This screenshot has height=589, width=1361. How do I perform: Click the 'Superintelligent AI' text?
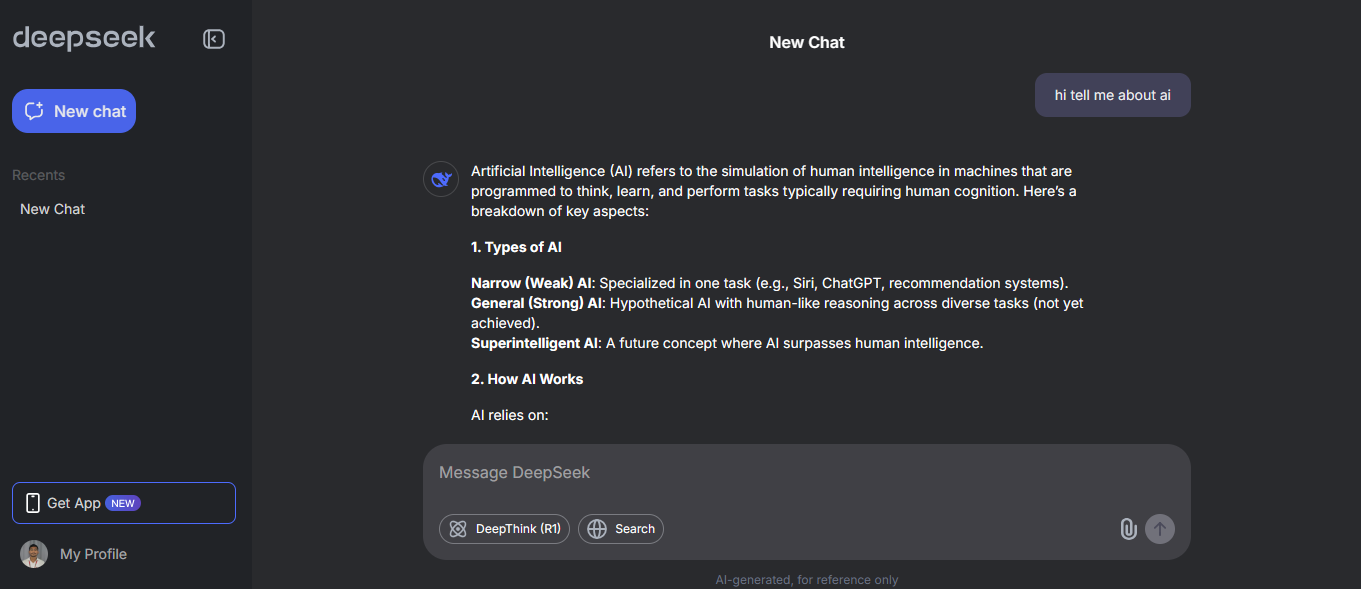point(534,343)
